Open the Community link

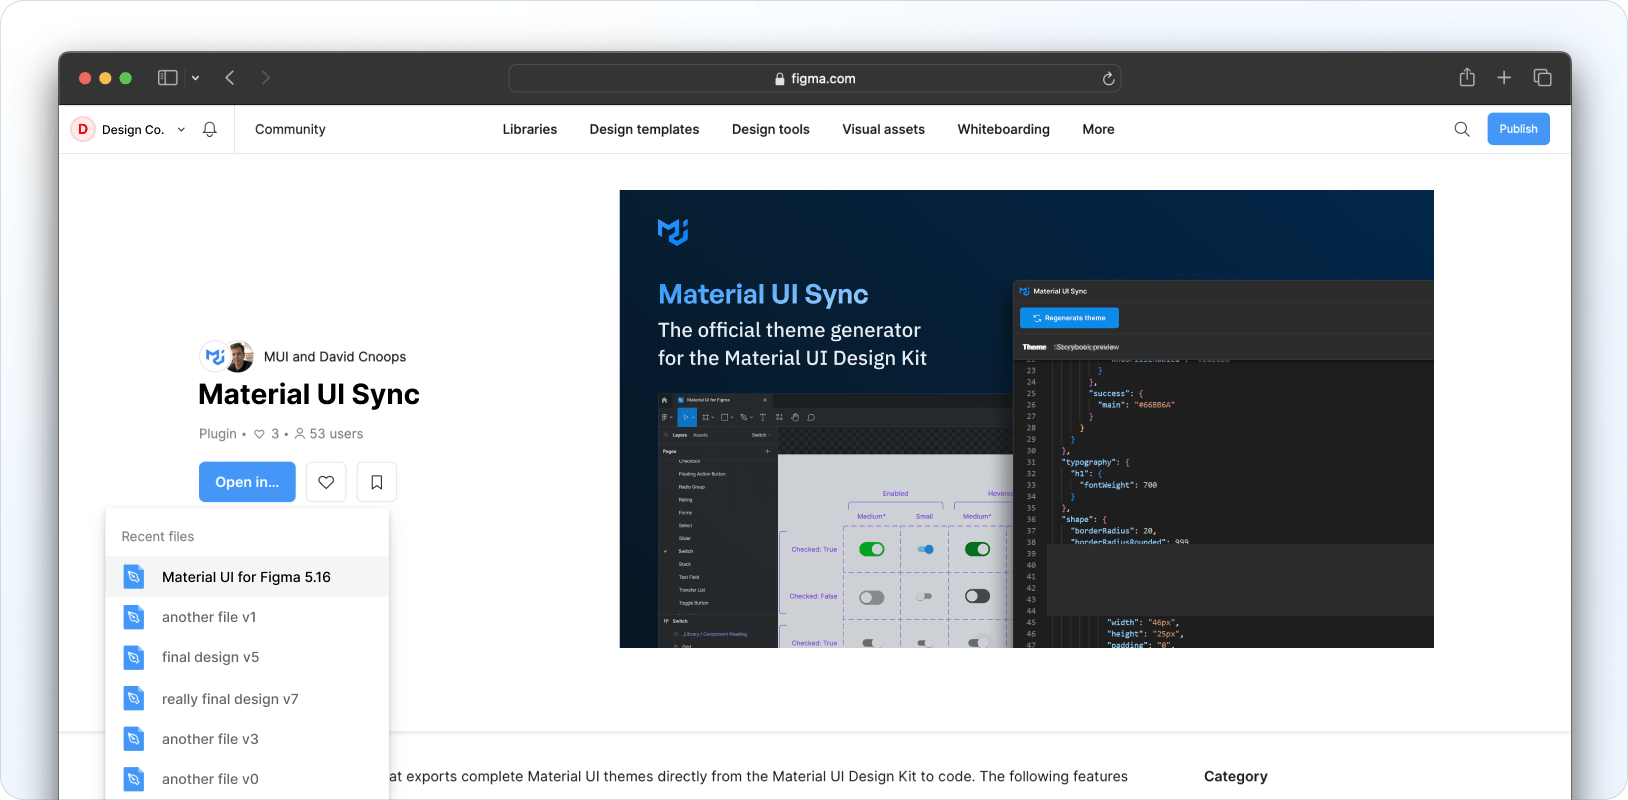(x=290, y=129)
